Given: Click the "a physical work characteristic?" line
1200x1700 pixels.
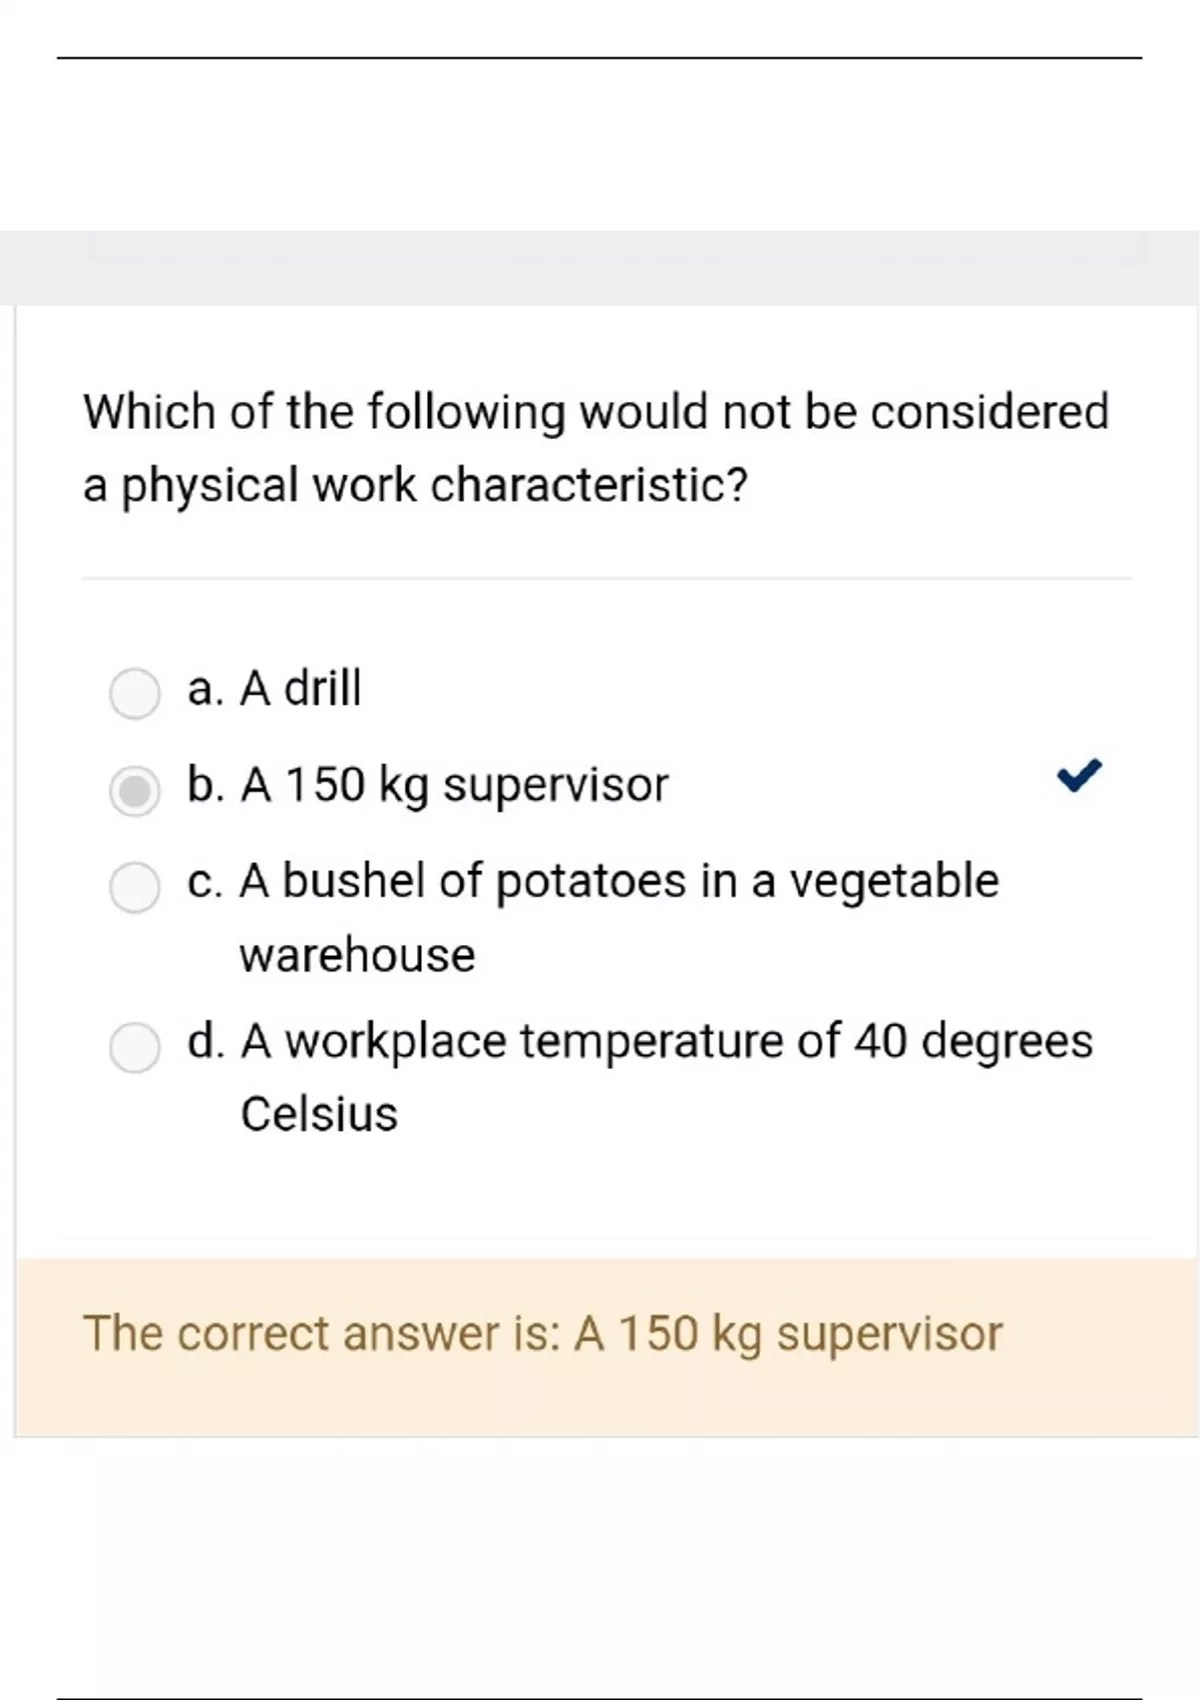Looking at the screenshot, I should click(415, 485).
